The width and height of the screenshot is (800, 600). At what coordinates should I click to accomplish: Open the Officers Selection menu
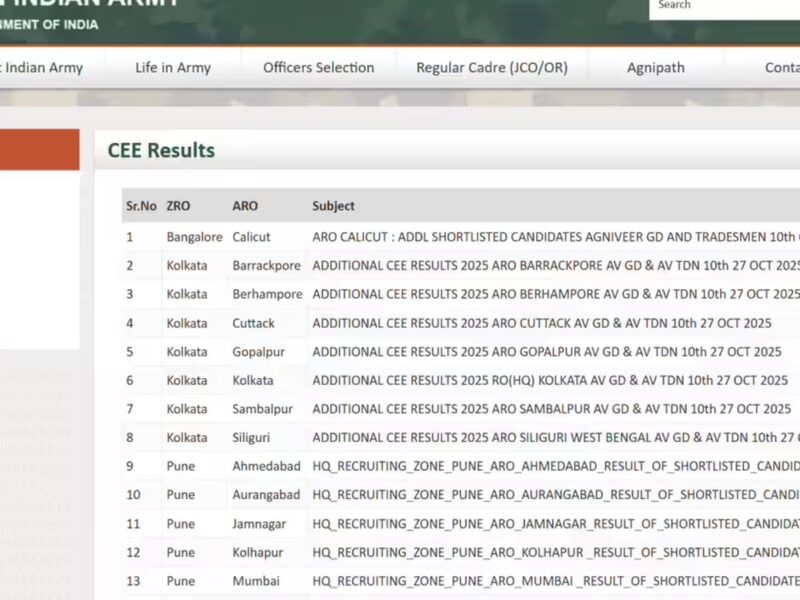click(x=318, y=68)
